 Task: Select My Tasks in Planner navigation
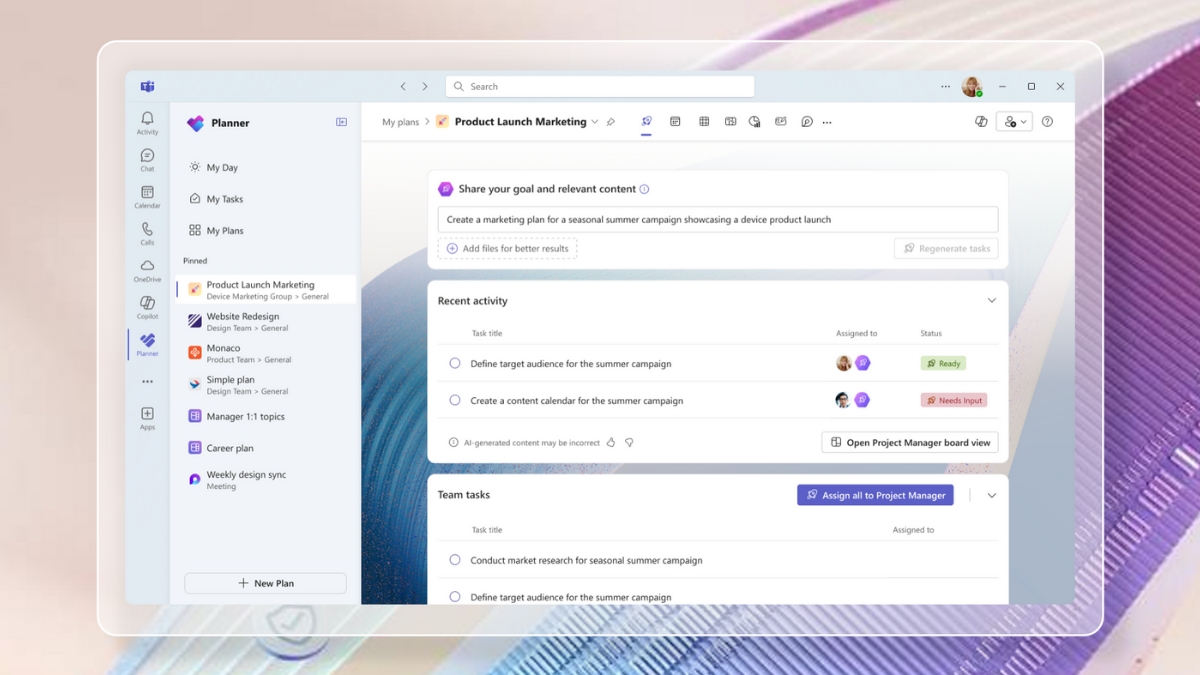[224, 199]
